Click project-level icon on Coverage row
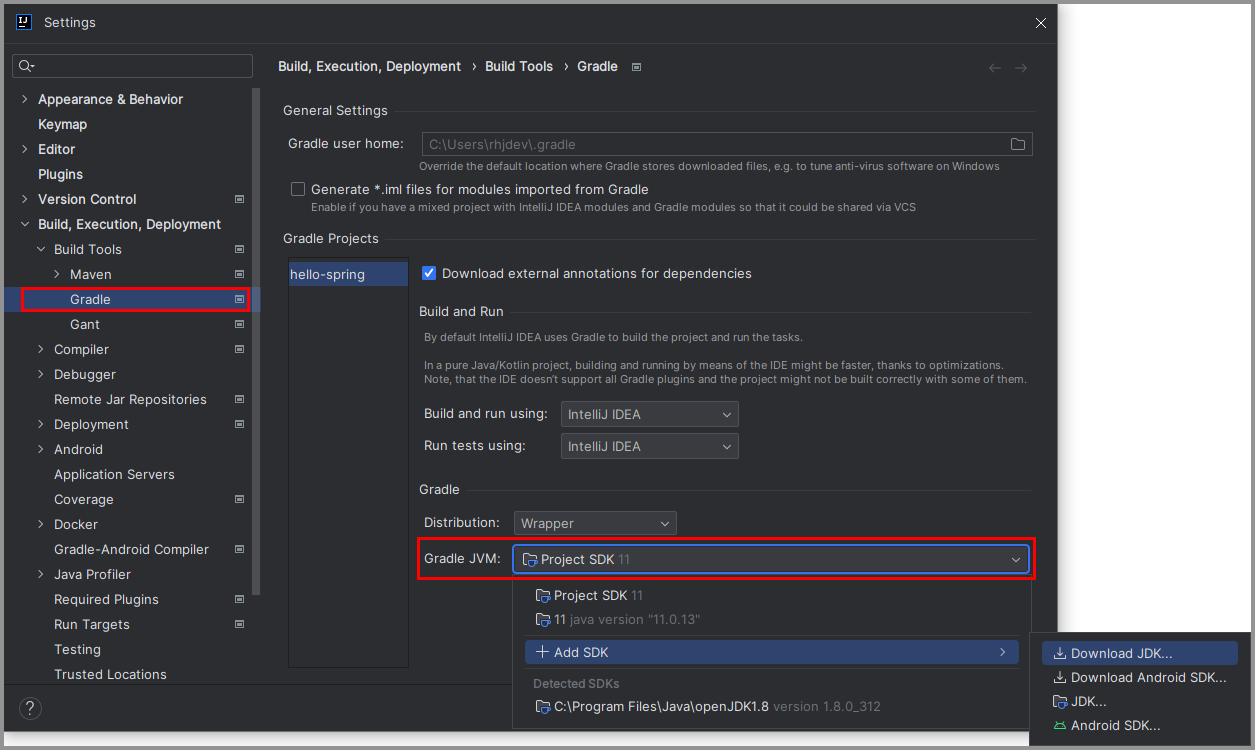Image resolution: width=1255 pixels, height=750 pixels. point(239,499)
